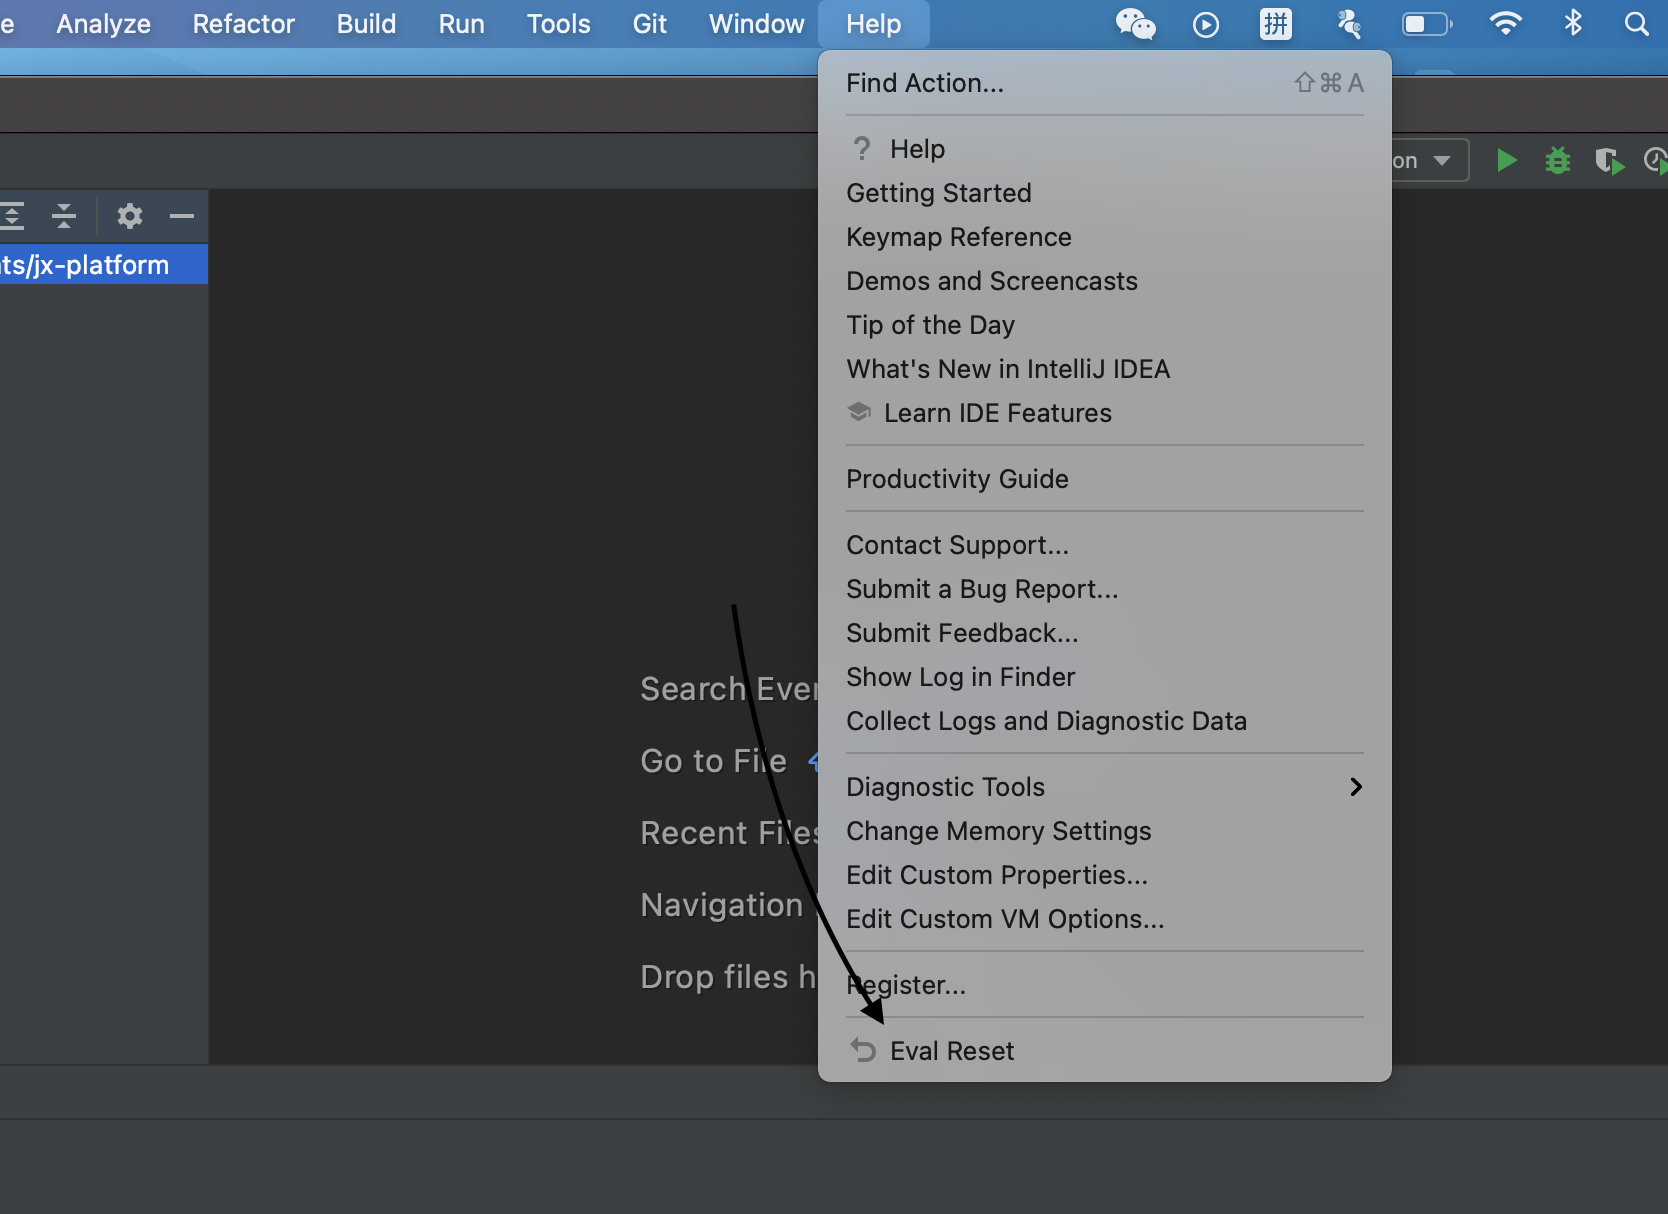
Task: Open the Chinese input method icon
Action: [1276, 24]
